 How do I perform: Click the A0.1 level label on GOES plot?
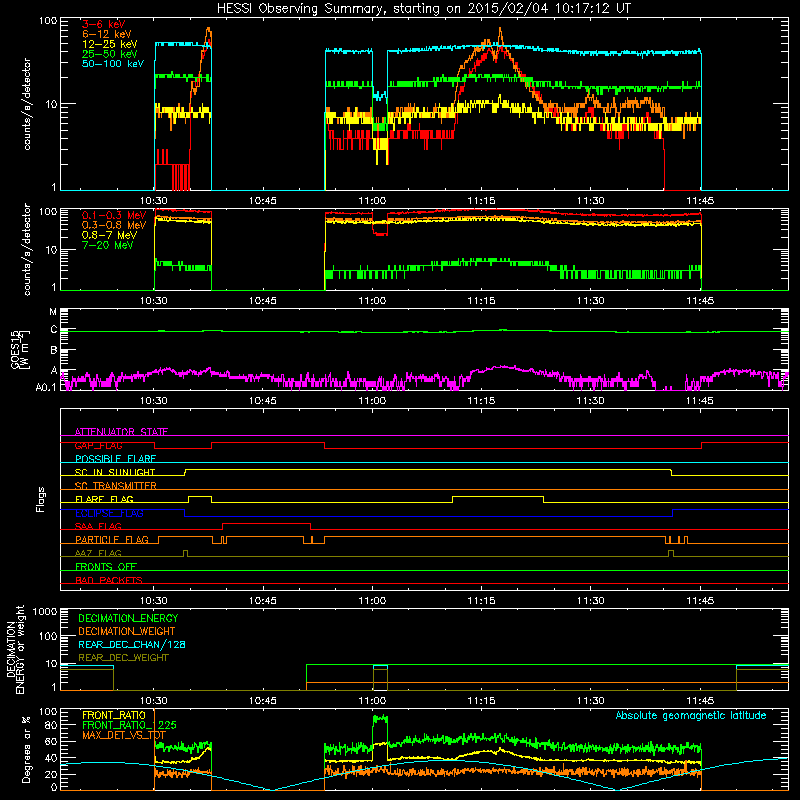pos(45,387)
